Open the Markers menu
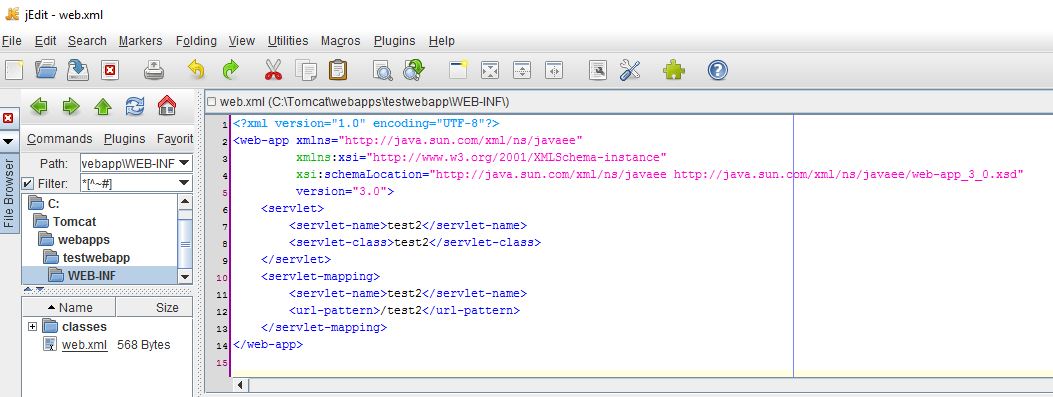1053x397 pixels. point(140,41)
